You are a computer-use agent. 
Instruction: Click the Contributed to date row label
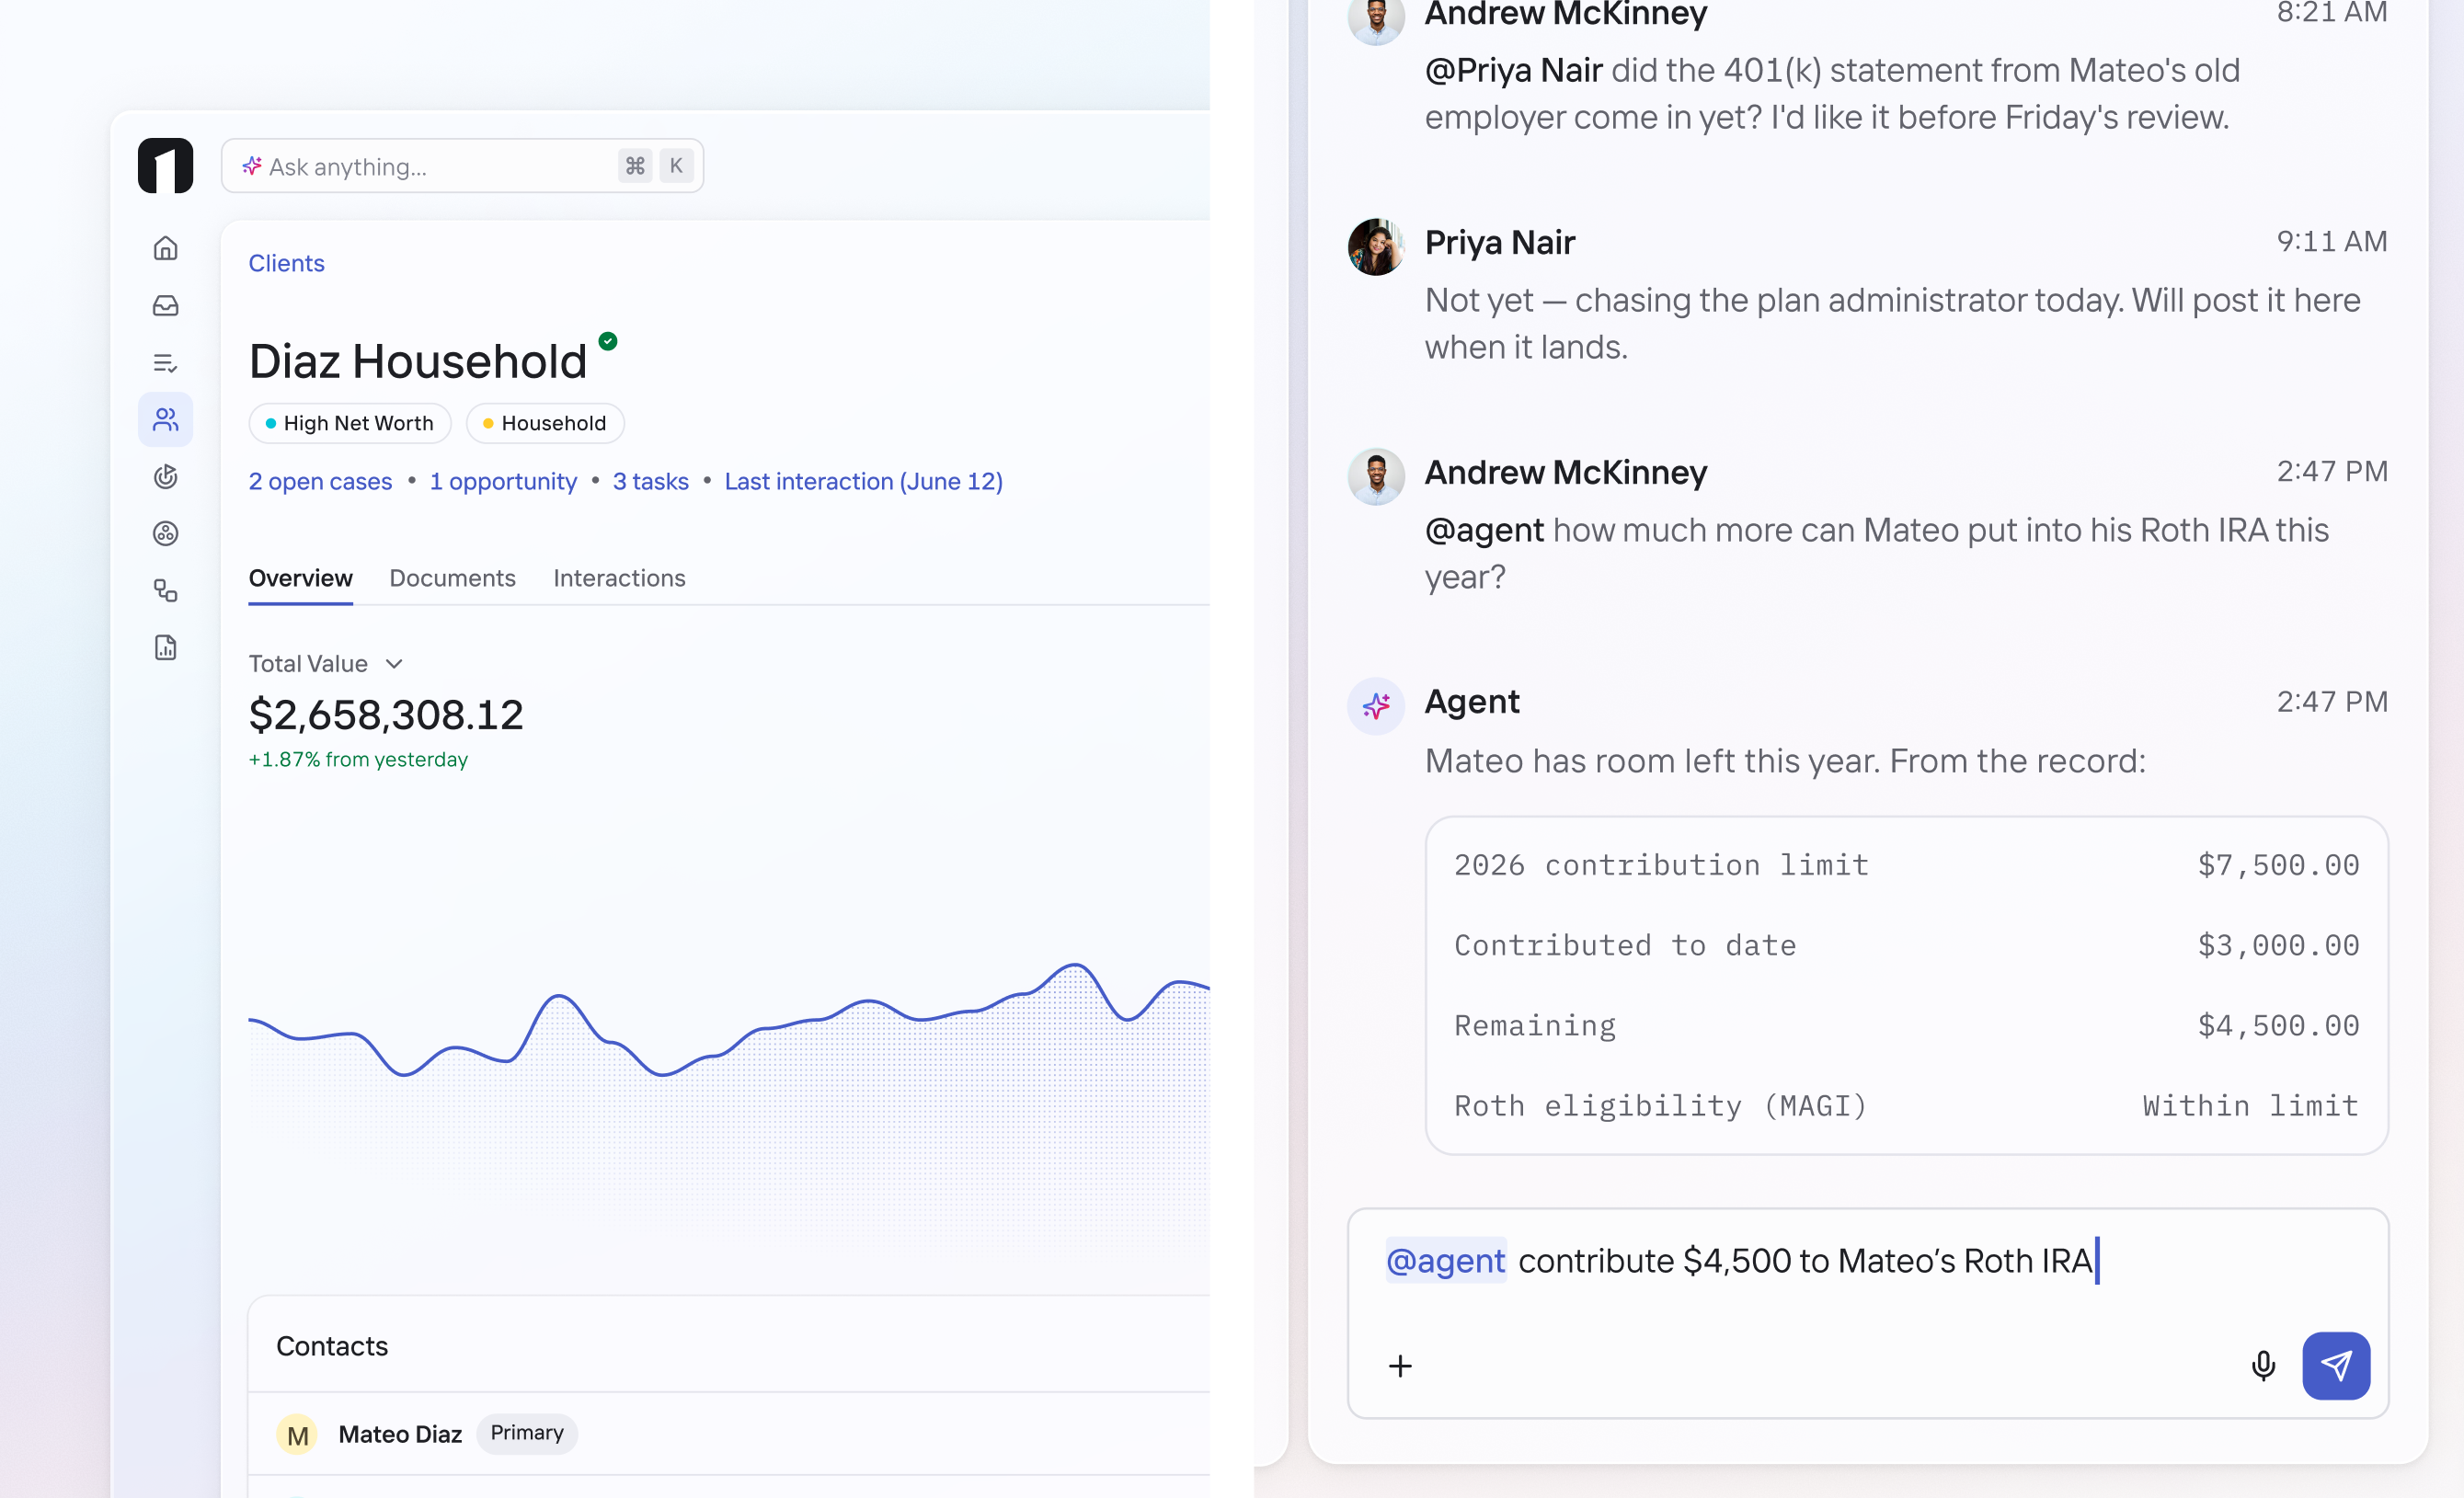click(1625, 945)
